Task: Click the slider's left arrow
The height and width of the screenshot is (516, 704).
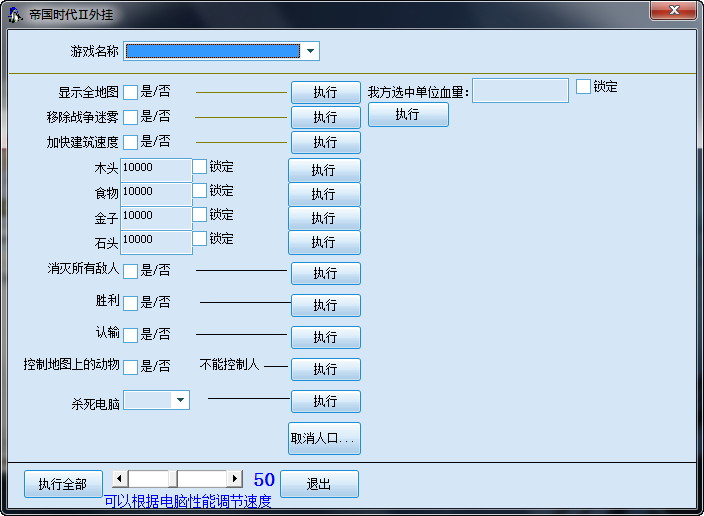Action: click(x=119, y=479)
